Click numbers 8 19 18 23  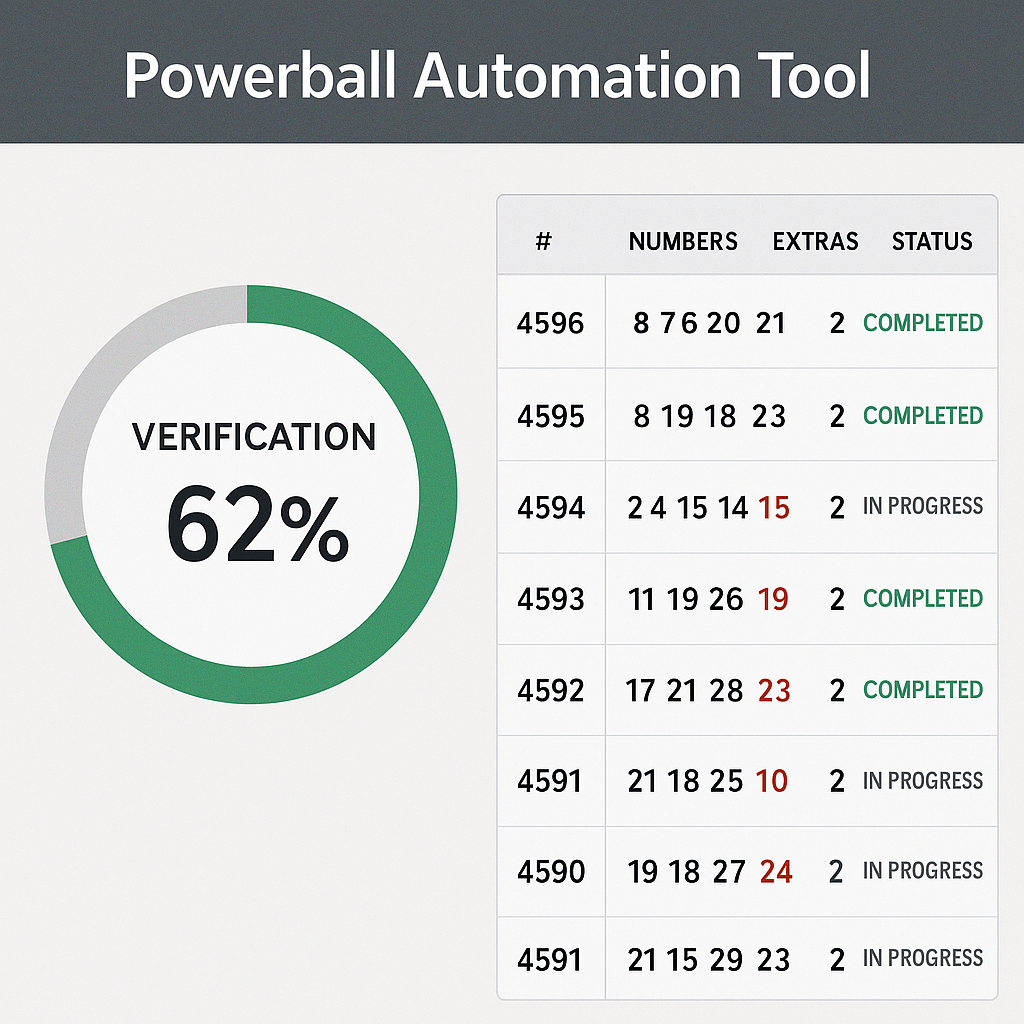click(x=709, y=416)
